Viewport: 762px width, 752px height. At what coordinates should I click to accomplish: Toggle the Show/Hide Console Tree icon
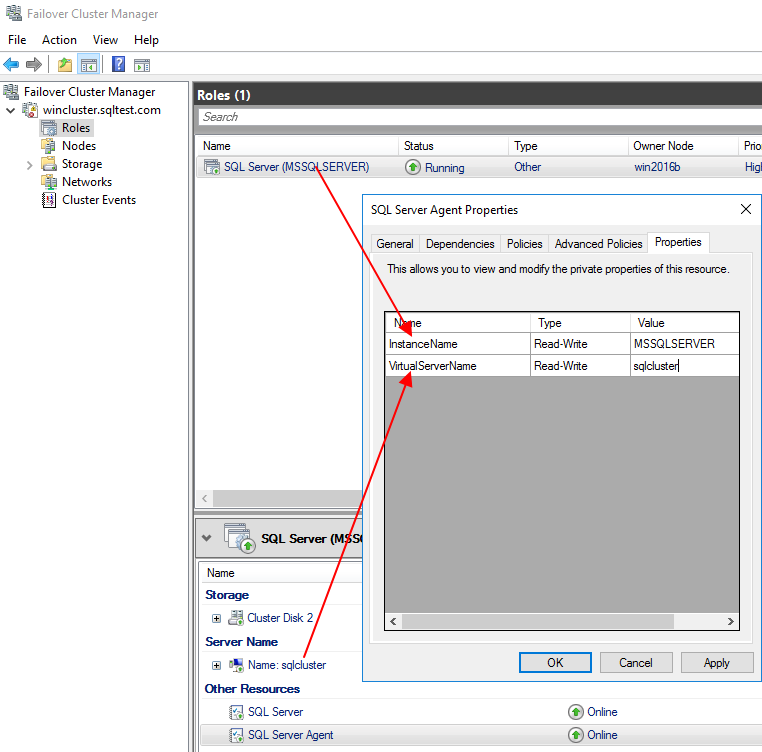tap(89, 65)
